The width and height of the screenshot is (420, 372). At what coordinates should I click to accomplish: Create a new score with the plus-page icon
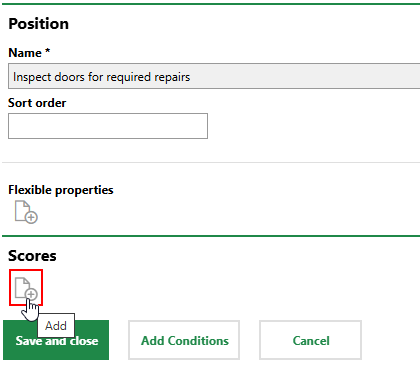pyautogui.click(x=26, y=288)
